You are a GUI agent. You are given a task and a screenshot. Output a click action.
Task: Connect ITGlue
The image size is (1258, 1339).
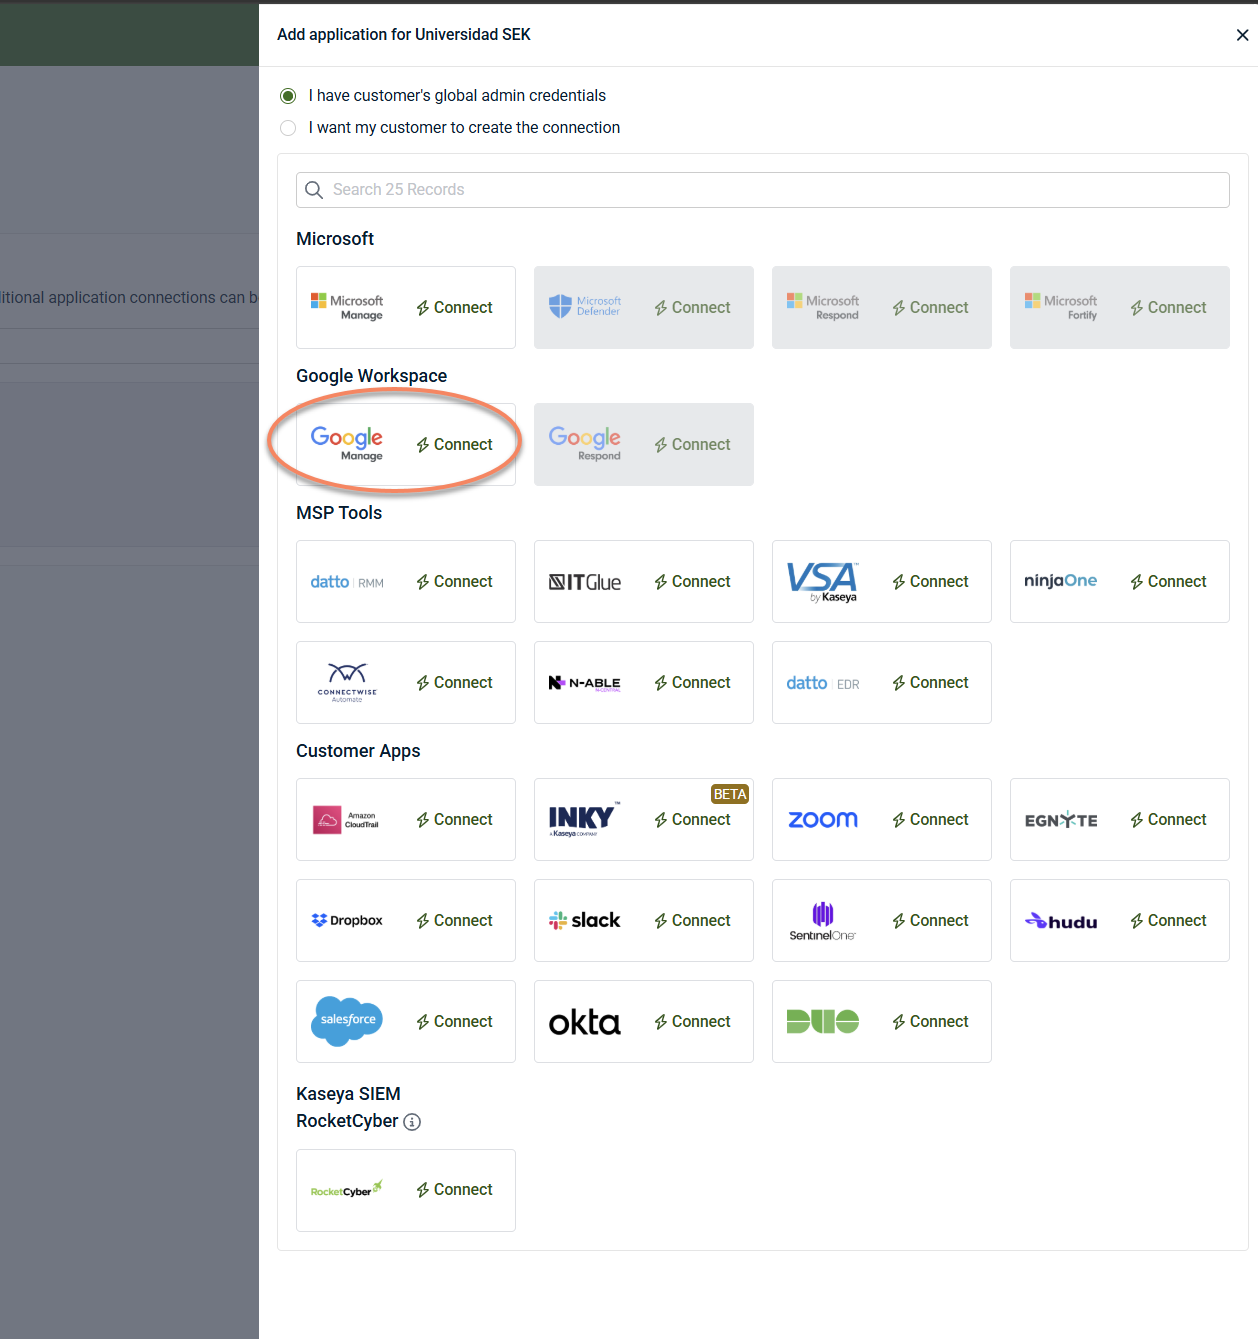coord(693,581)
